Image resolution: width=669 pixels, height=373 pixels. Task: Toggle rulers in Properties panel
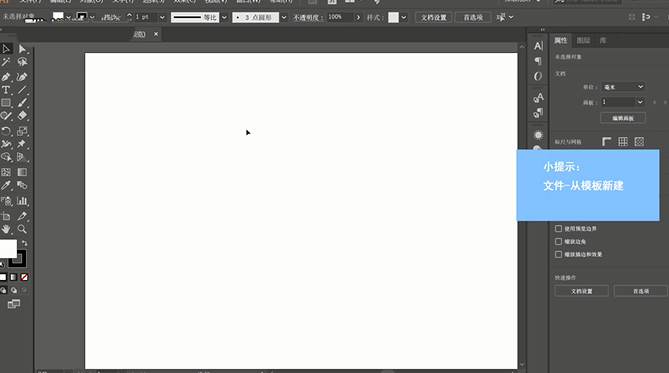tap(607, 142)
